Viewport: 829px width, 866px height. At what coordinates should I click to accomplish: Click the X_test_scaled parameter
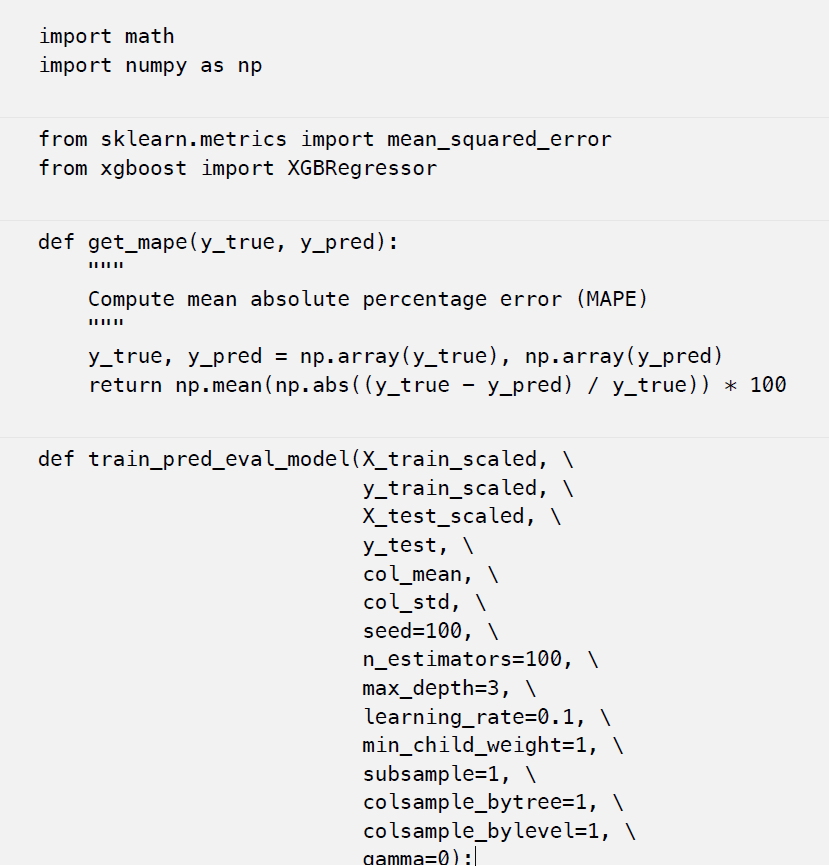tap(443, 516)
